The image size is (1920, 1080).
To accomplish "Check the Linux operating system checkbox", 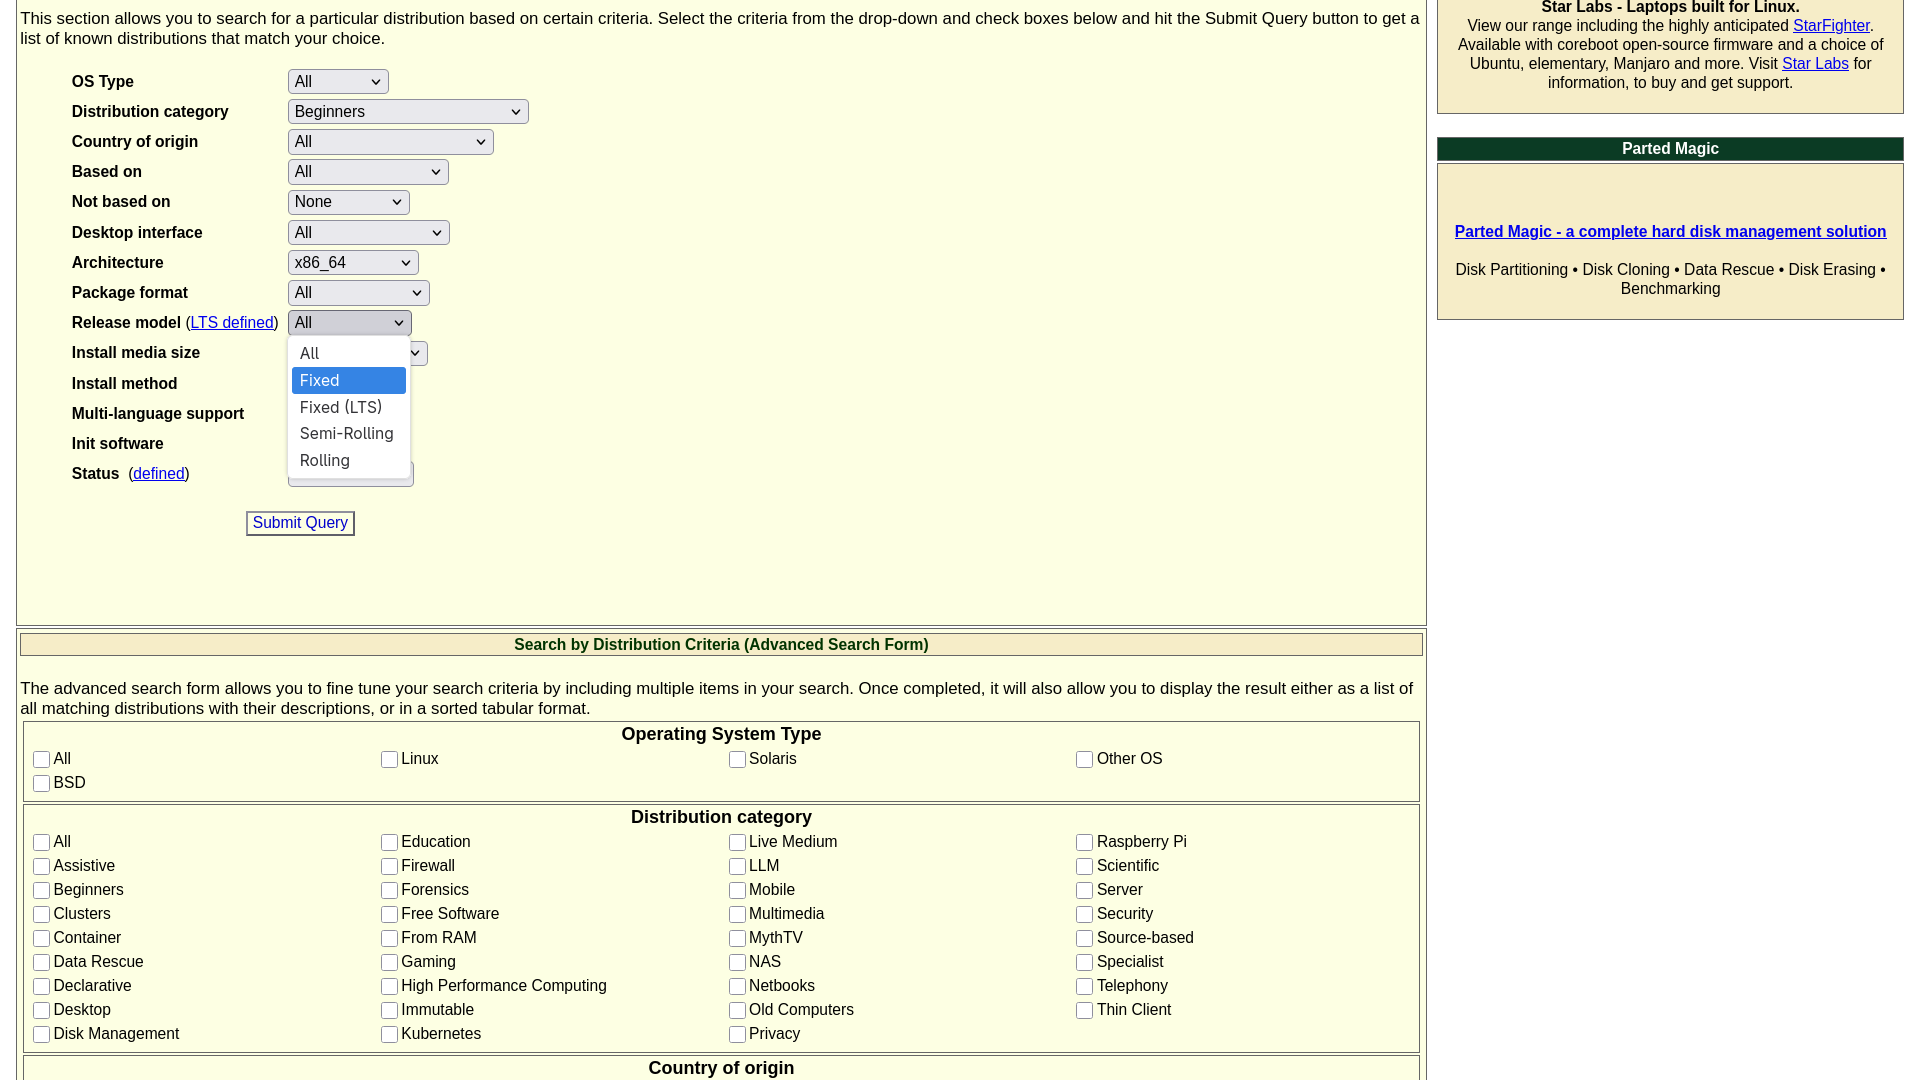I will (389, 759).
